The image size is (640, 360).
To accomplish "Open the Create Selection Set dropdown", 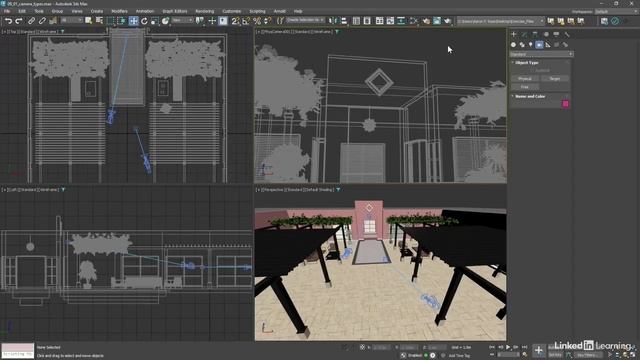I will coord(305,20).
